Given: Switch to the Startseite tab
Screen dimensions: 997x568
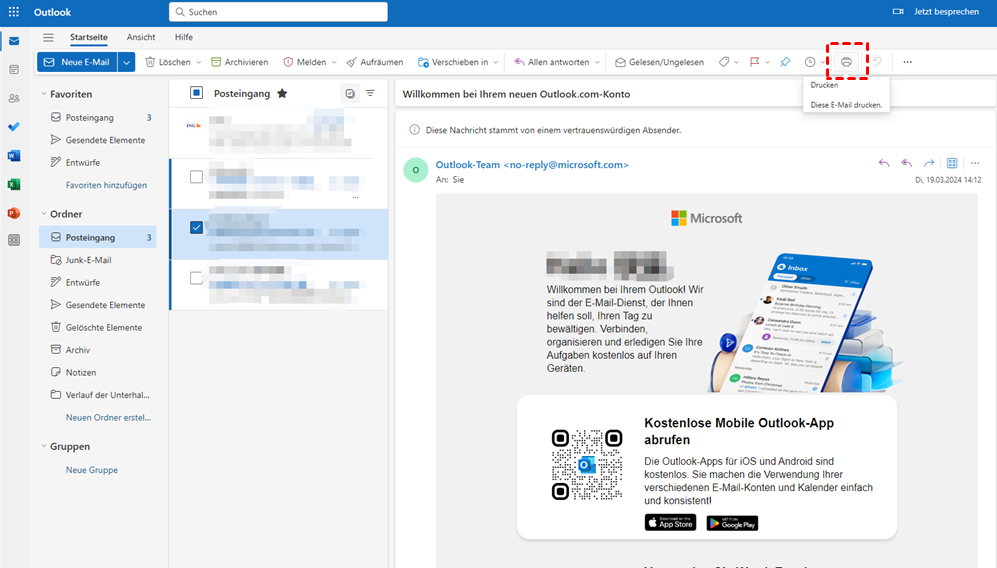Looking at the screenshot, I should coord(88,37).
